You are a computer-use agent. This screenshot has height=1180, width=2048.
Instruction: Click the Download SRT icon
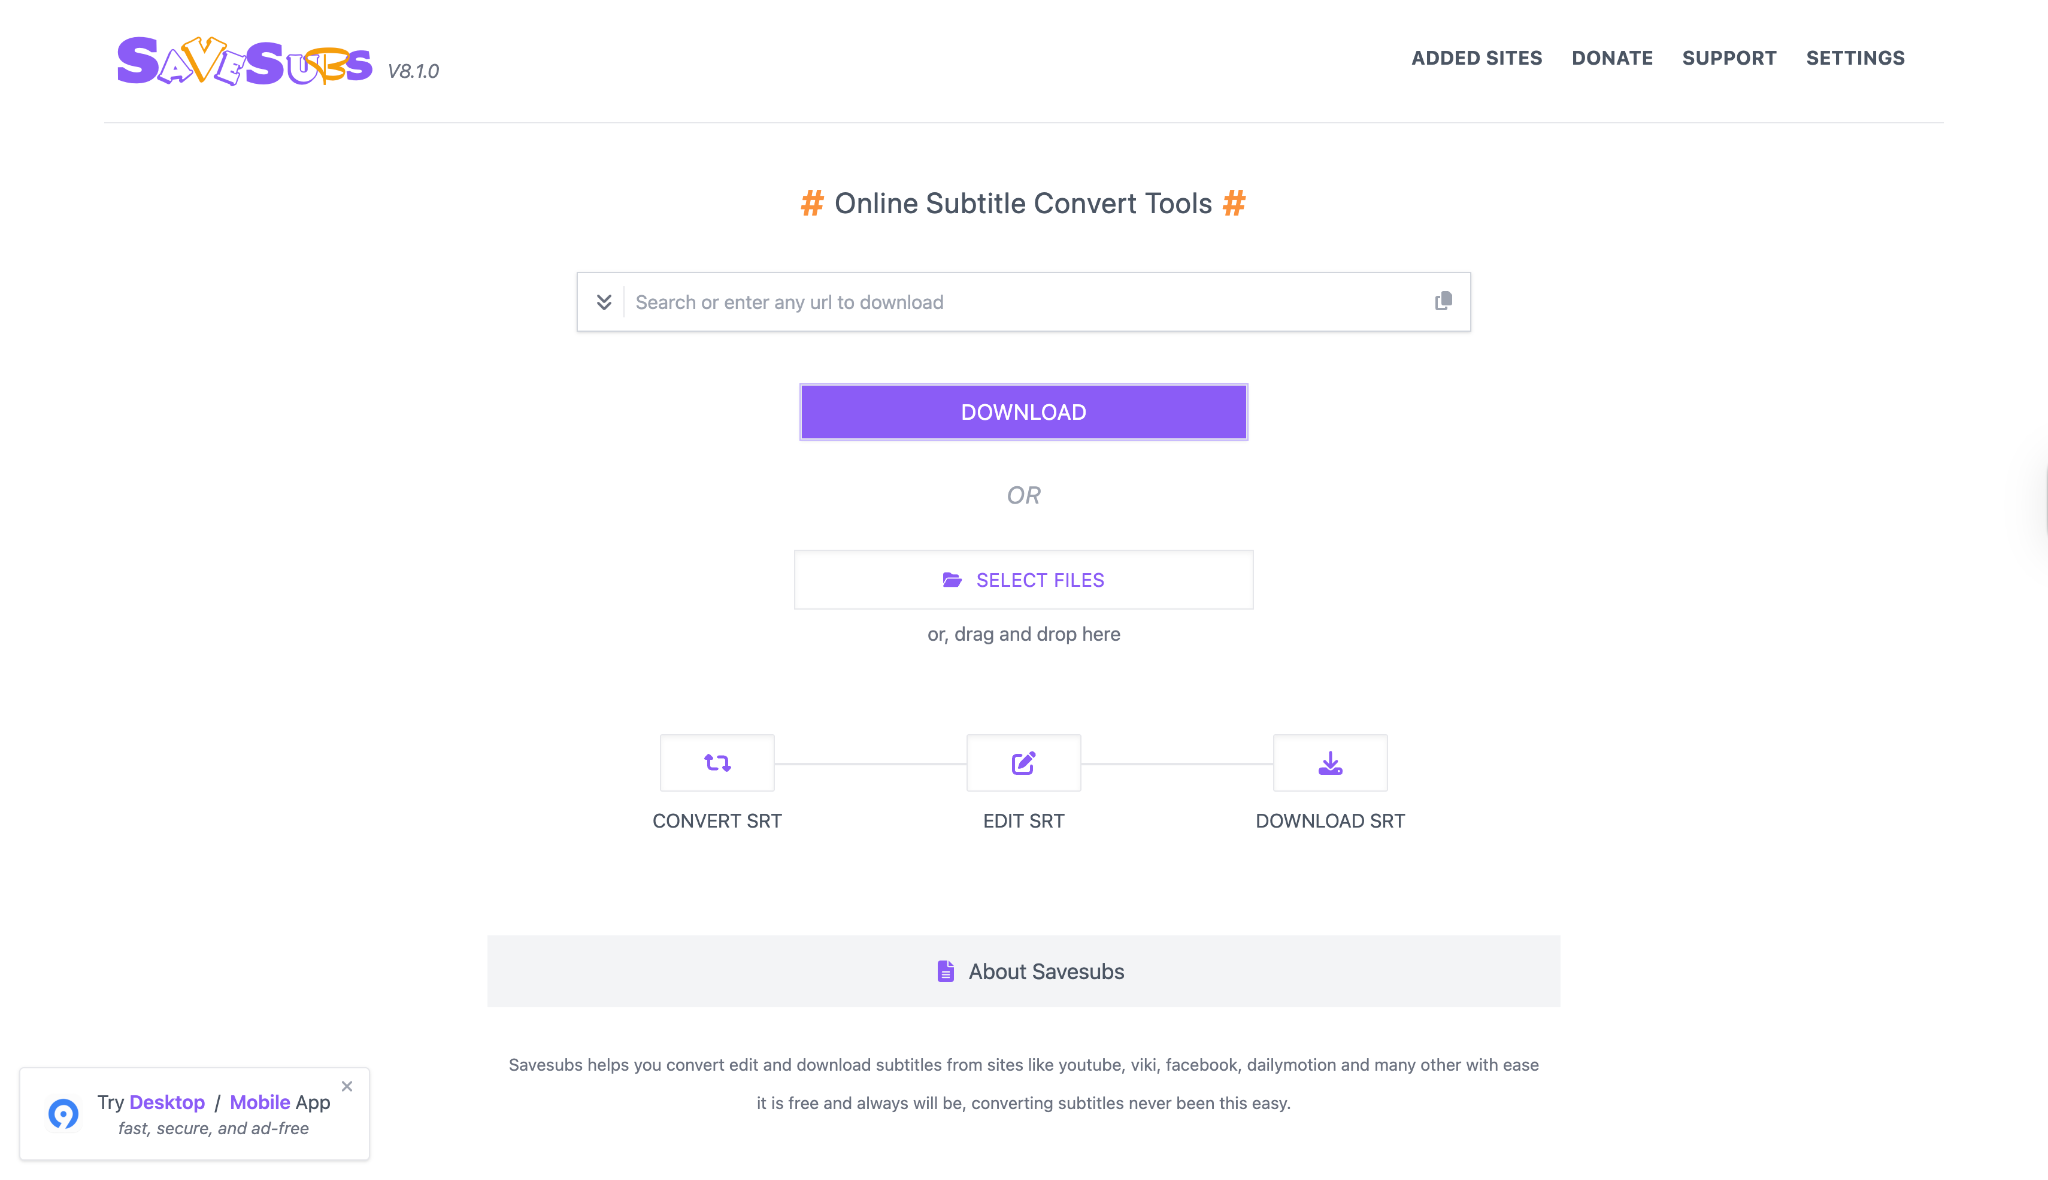[x=1330, y=763]
